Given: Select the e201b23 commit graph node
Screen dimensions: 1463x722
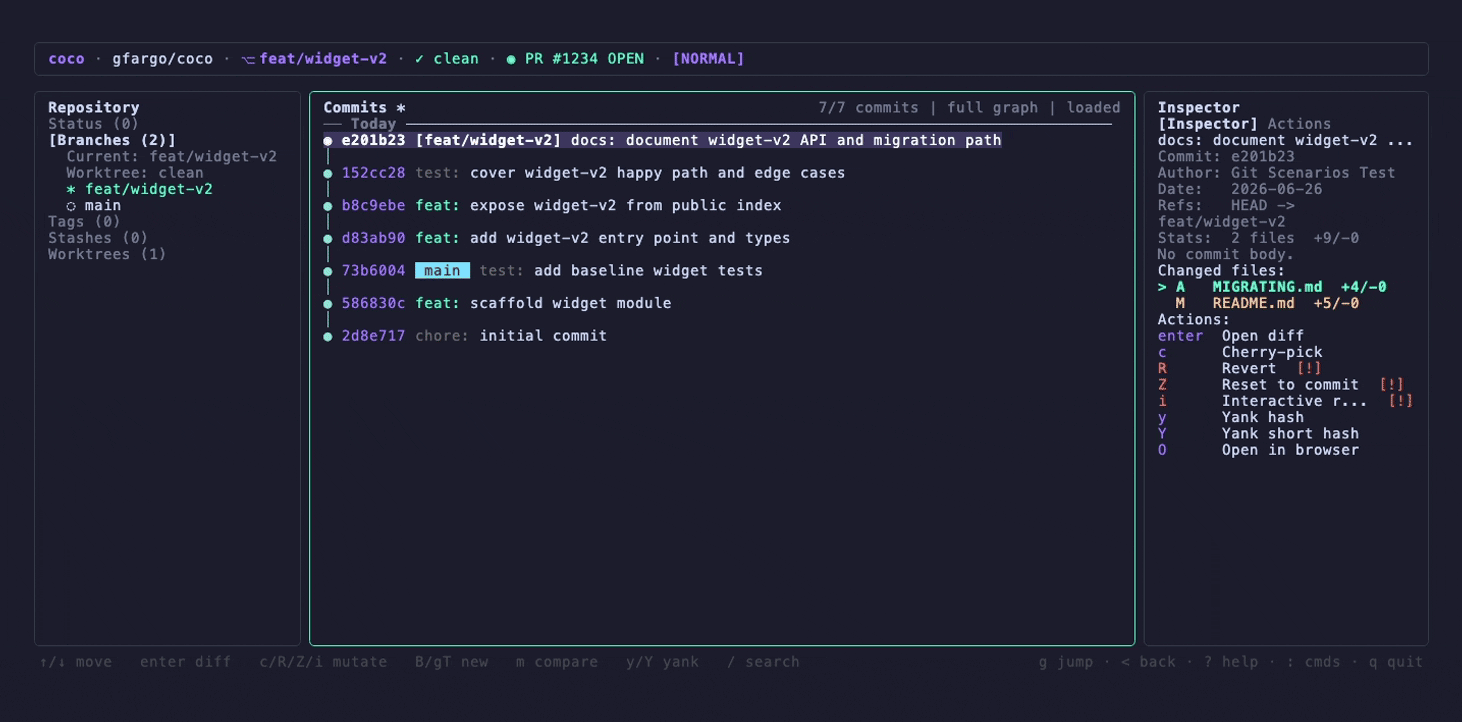Looking at the screenshot, I should [328, 141].
